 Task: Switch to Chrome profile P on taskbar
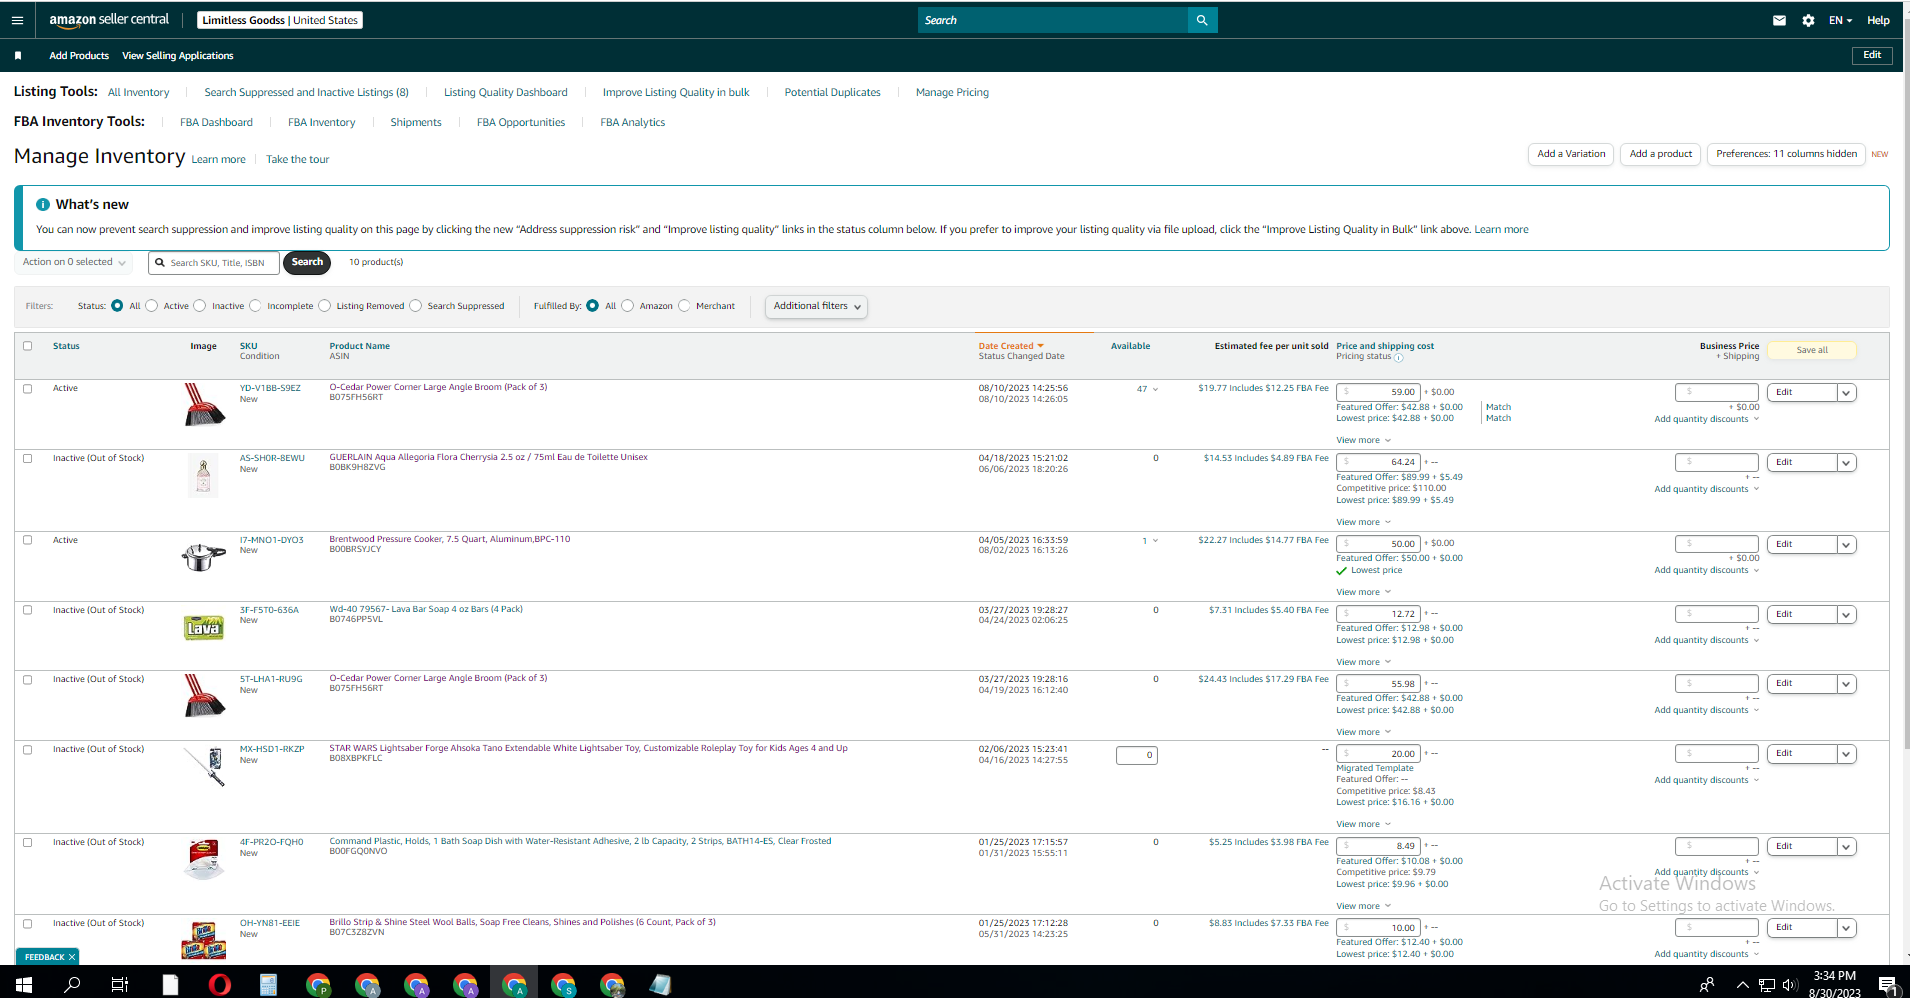(318, 985)
